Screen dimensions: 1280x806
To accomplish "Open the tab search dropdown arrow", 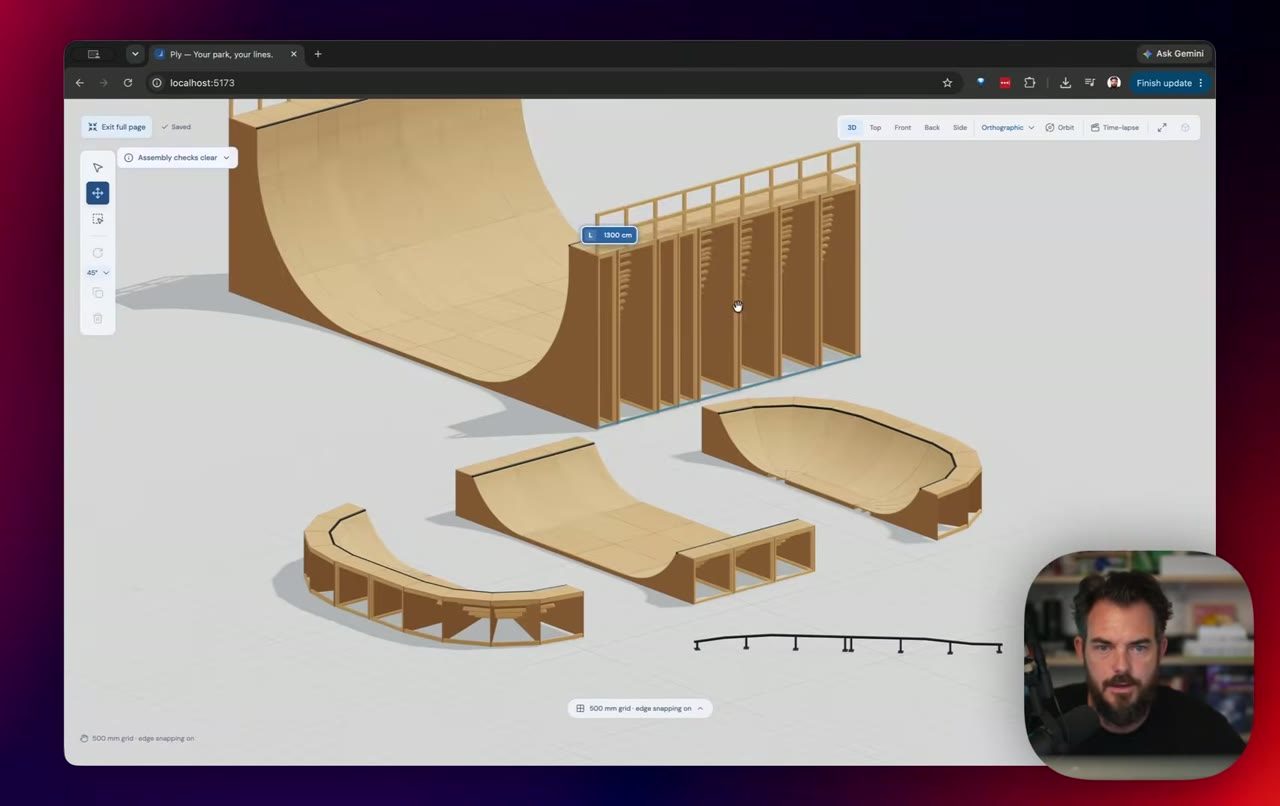I will (x=135, y=54).
